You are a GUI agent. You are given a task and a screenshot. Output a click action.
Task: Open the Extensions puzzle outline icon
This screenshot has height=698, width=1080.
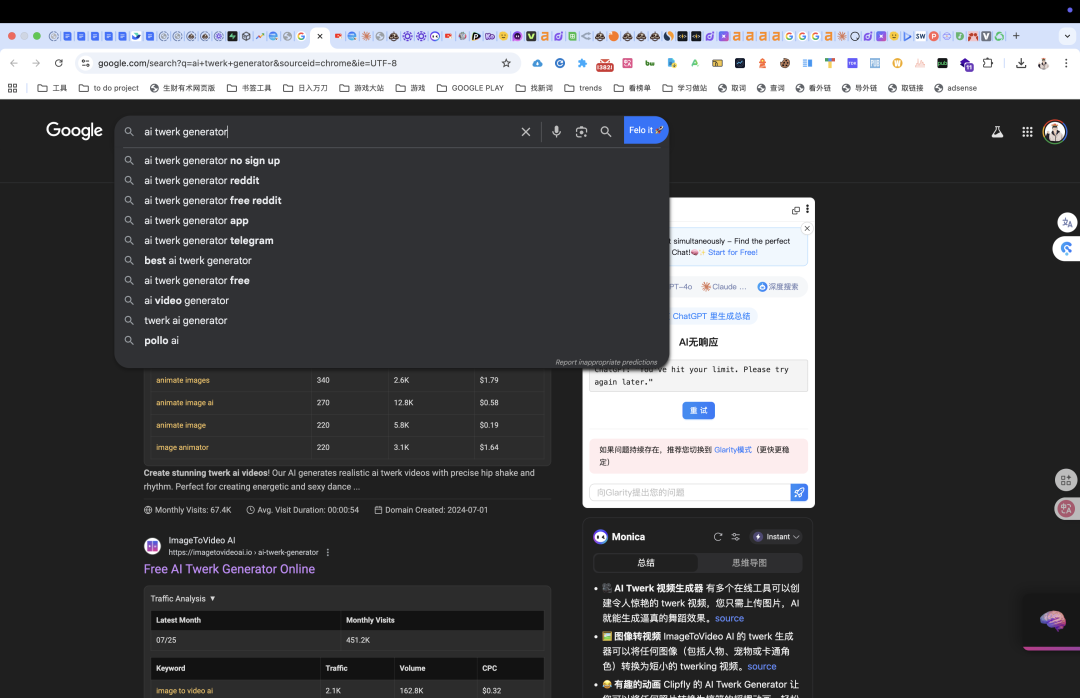click(x=988, y=63)
